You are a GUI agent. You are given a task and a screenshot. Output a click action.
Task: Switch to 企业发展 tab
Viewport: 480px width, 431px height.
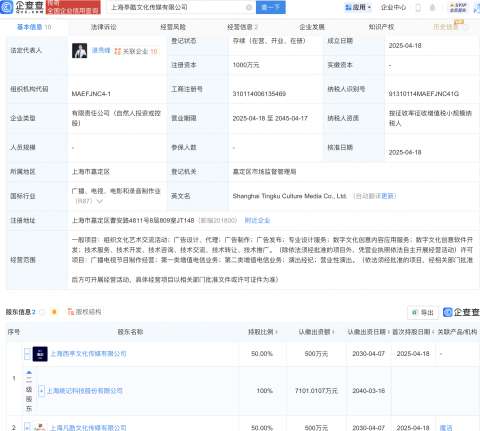(312, 27)
